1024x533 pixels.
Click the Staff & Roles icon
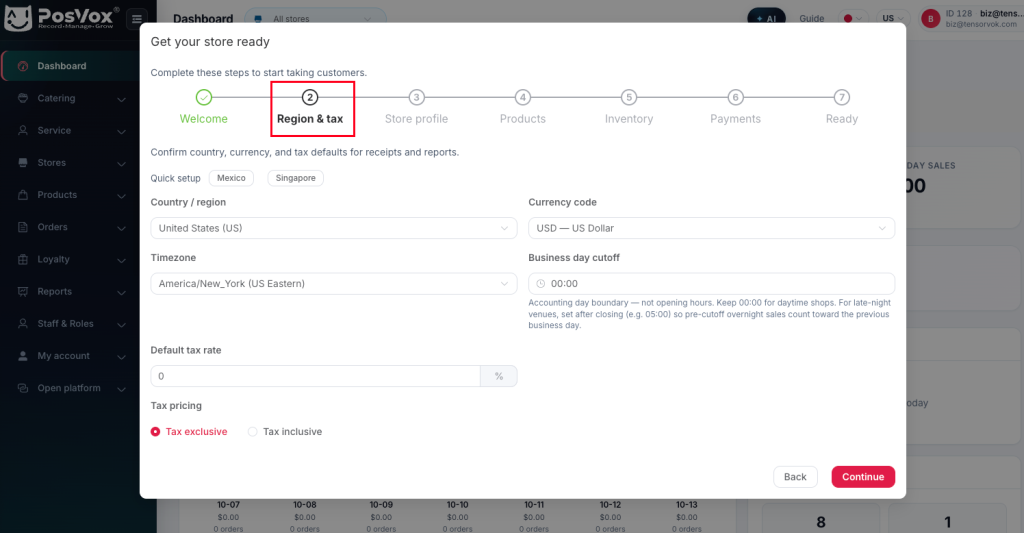click(x=23, y=323)
